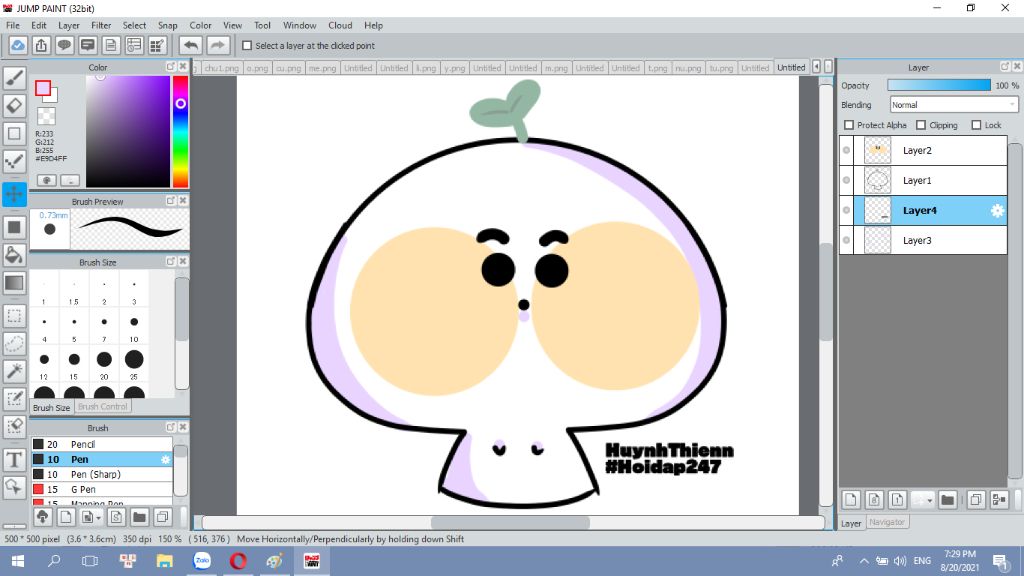Click the add new layer icon
The image size is (1024, 576).
pos(850,500)
